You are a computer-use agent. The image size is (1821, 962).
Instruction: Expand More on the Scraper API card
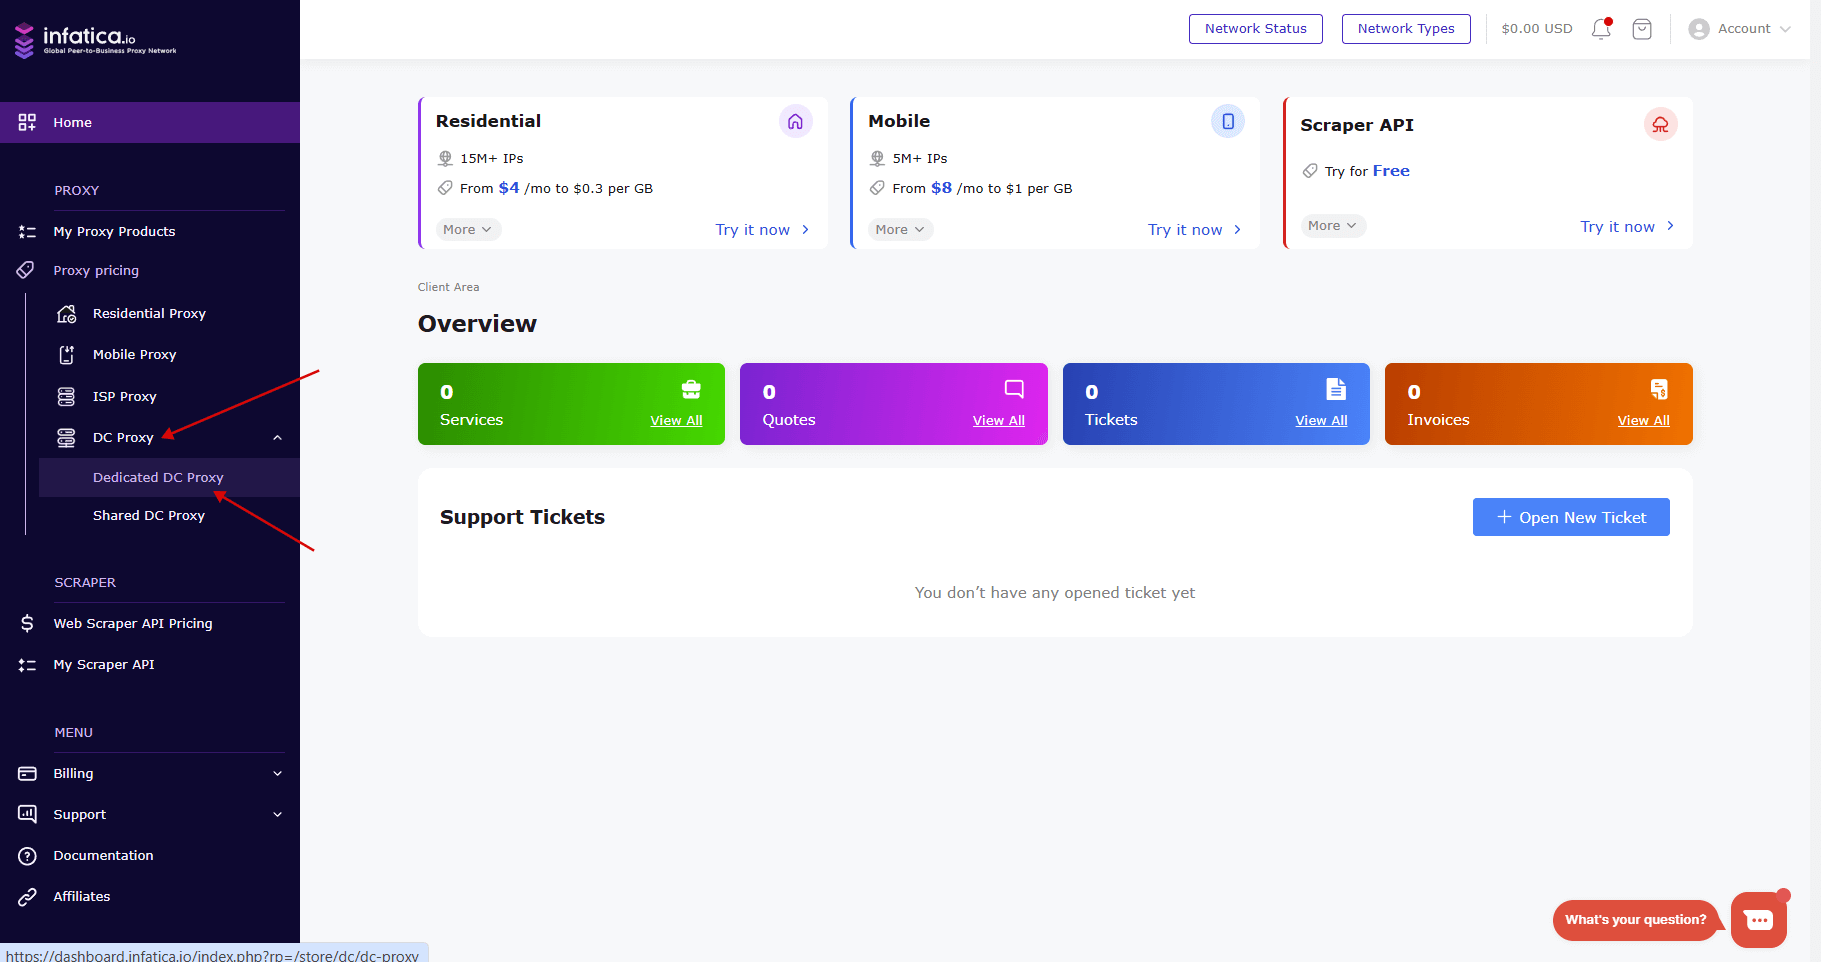(1333, 226)
